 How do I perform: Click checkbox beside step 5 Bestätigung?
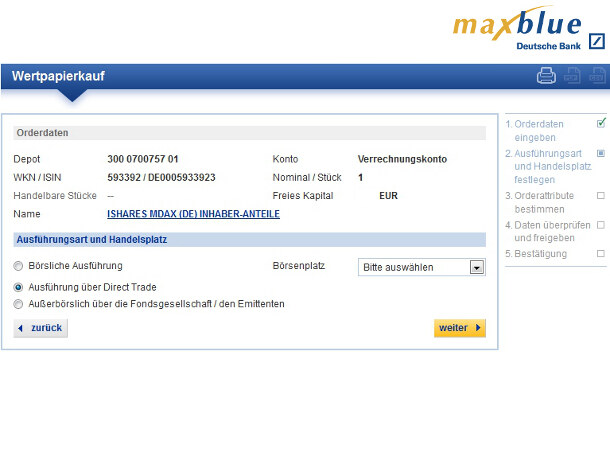click(601, 254)
